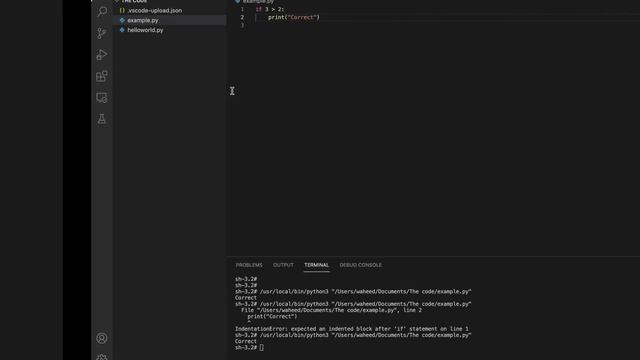Open the Search view icon
The width and height of the screenshot is (640, 360).
pos(102,11)
